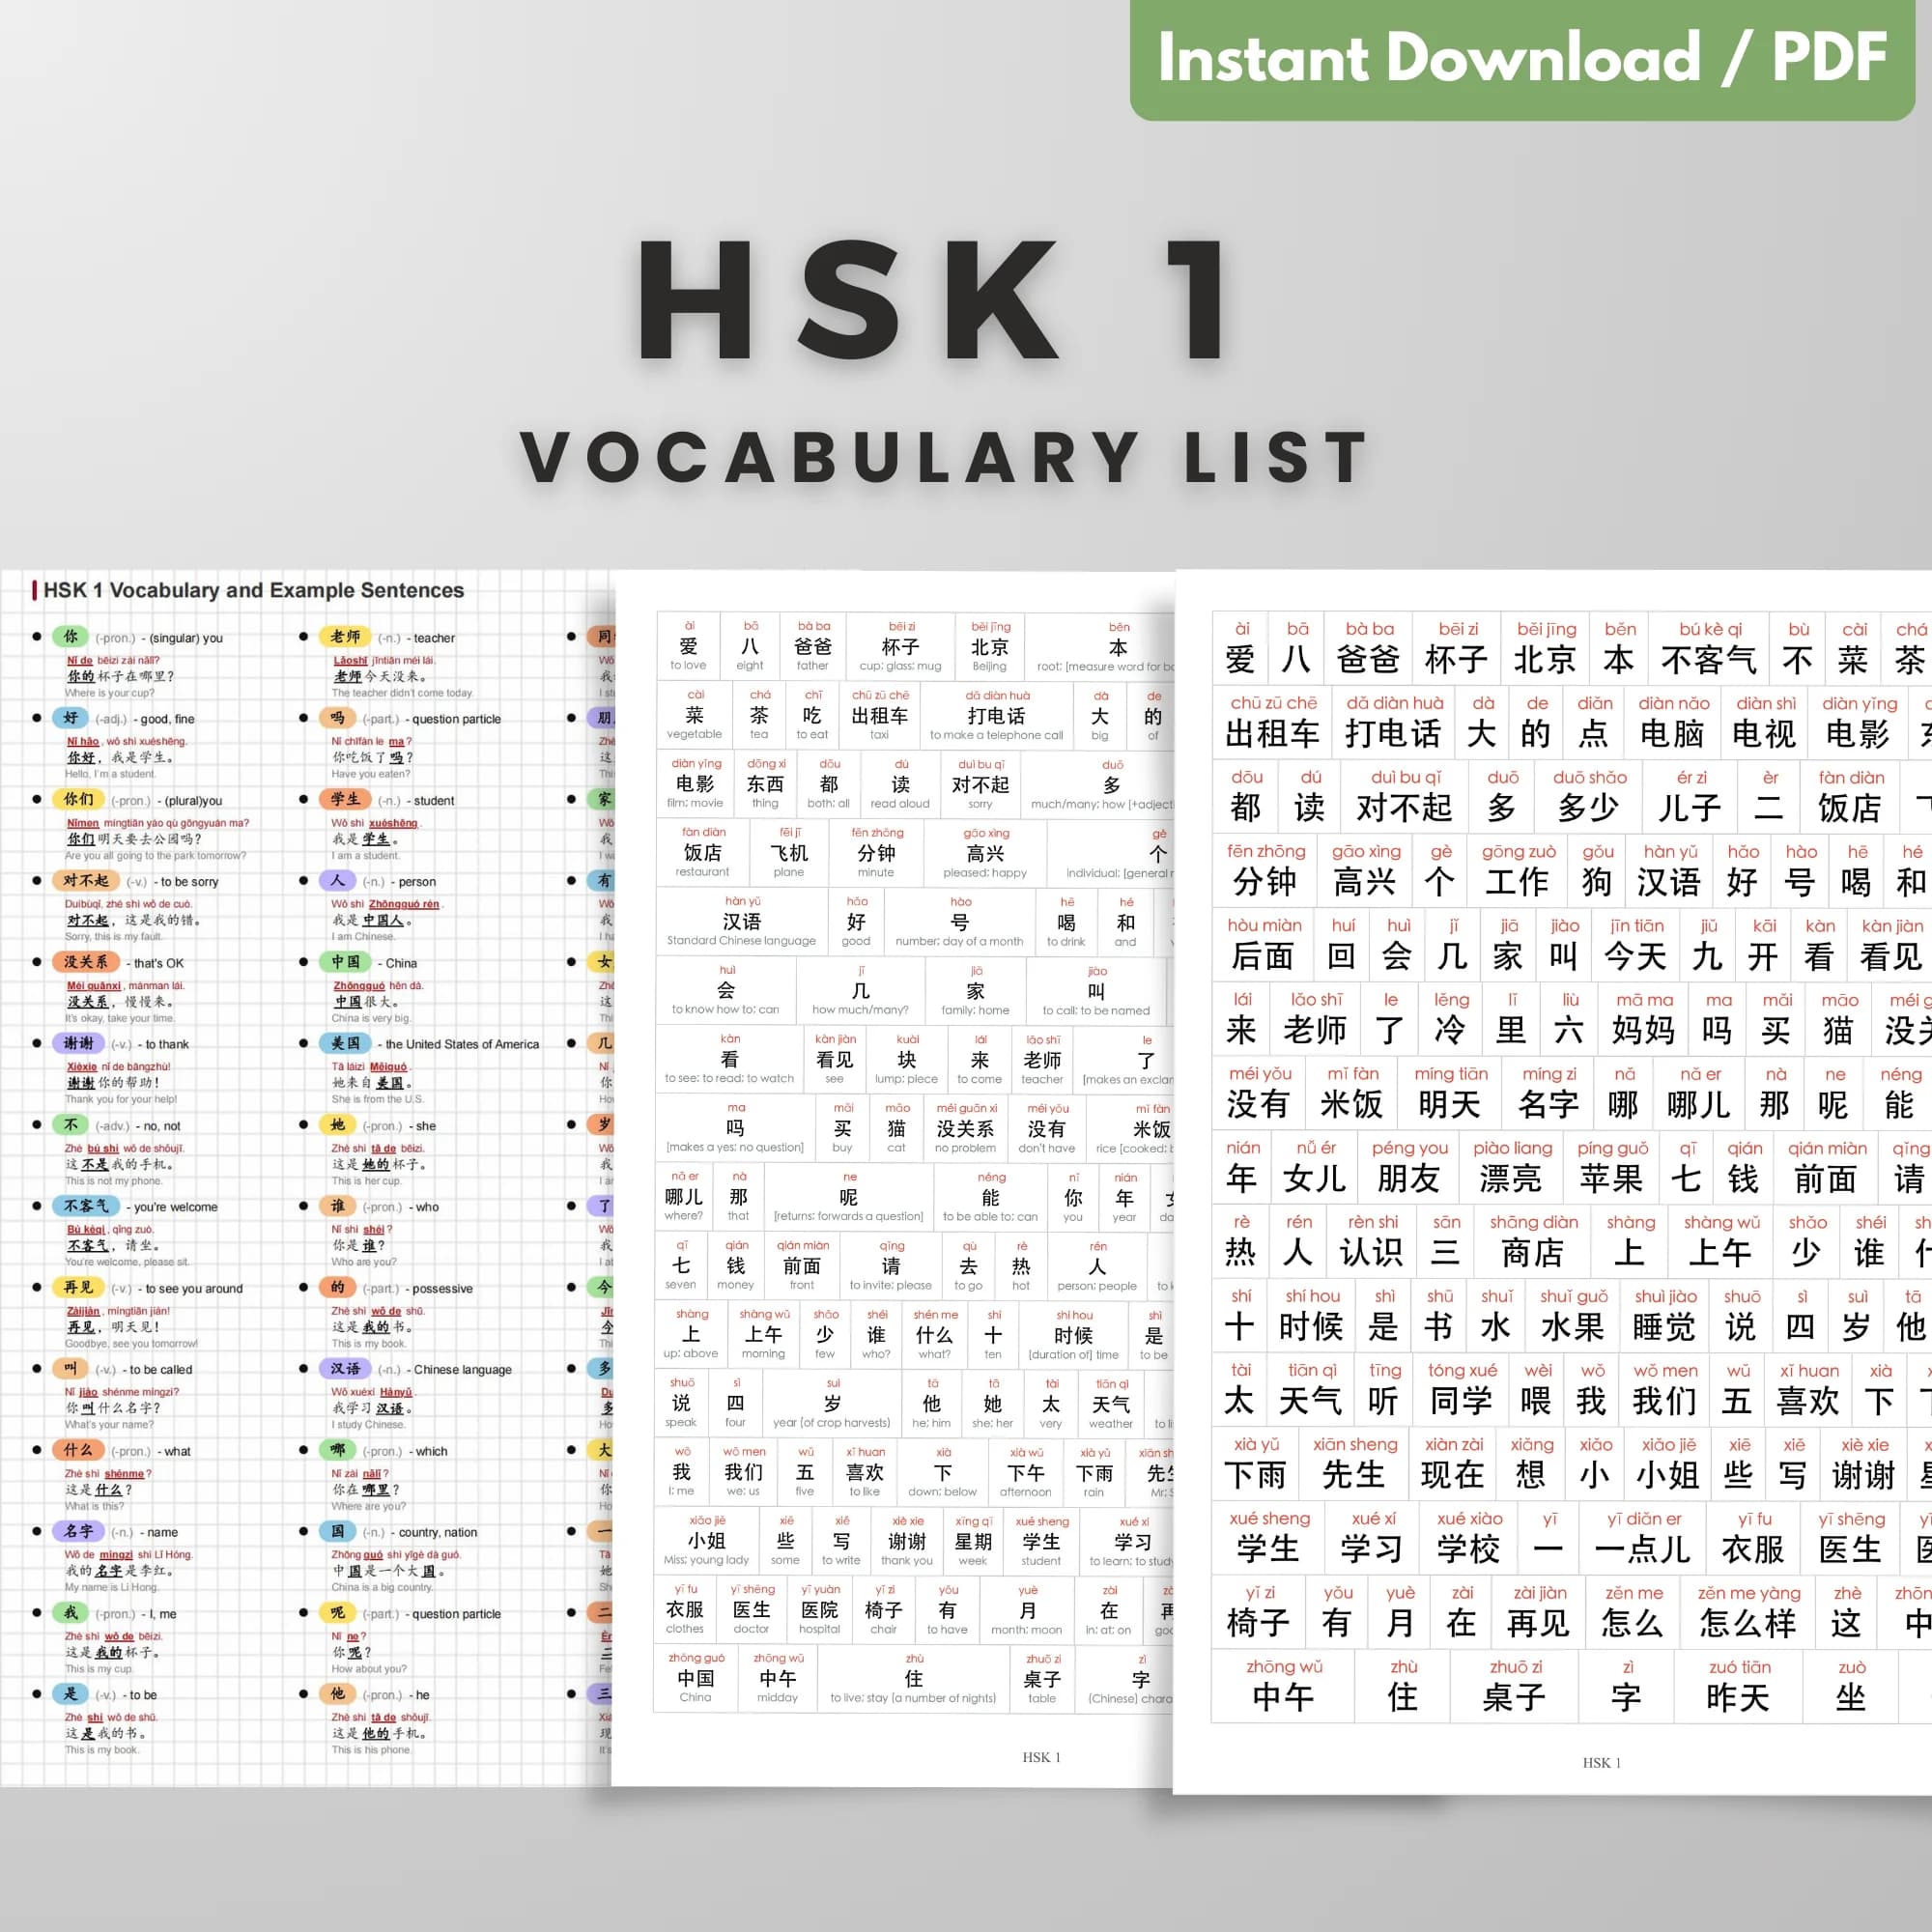Click the orange 对不起 highlight
Viewport: 1932px width, 1932px height.
tap(85, 881)
